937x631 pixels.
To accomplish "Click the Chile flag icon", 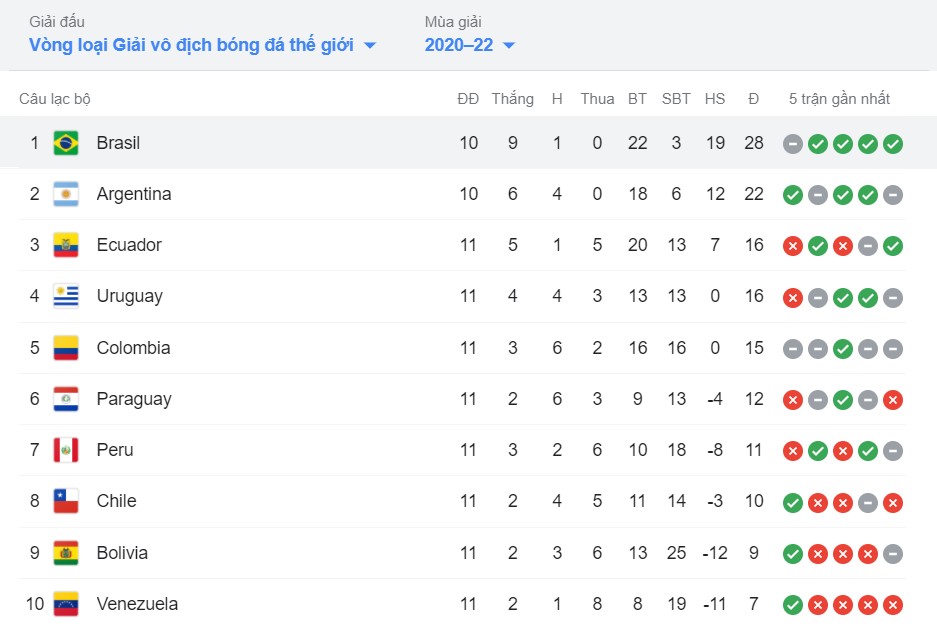I will pyautogui.click(x=66, y=501).
